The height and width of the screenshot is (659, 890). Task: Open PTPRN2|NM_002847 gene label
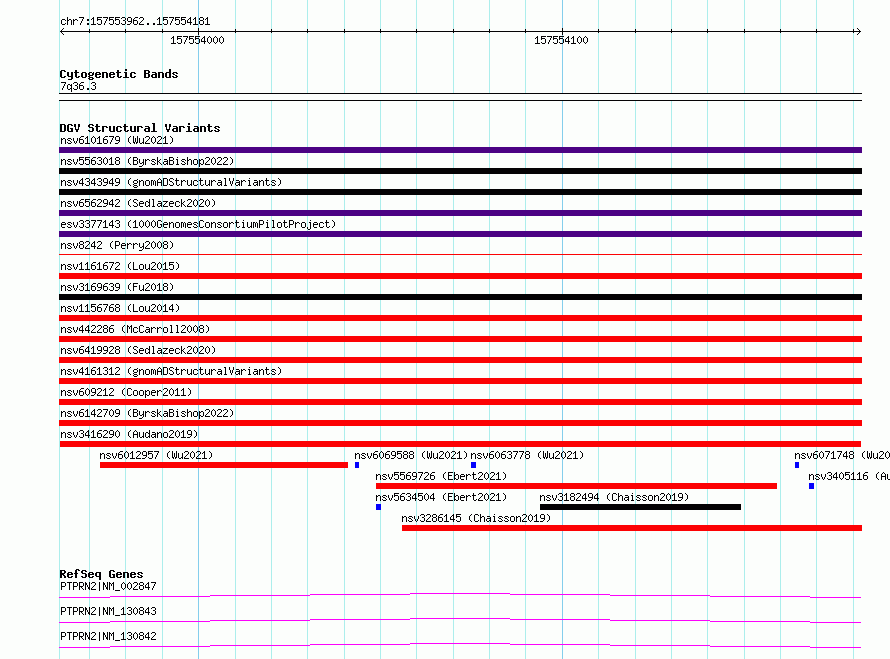coord(108,586)
